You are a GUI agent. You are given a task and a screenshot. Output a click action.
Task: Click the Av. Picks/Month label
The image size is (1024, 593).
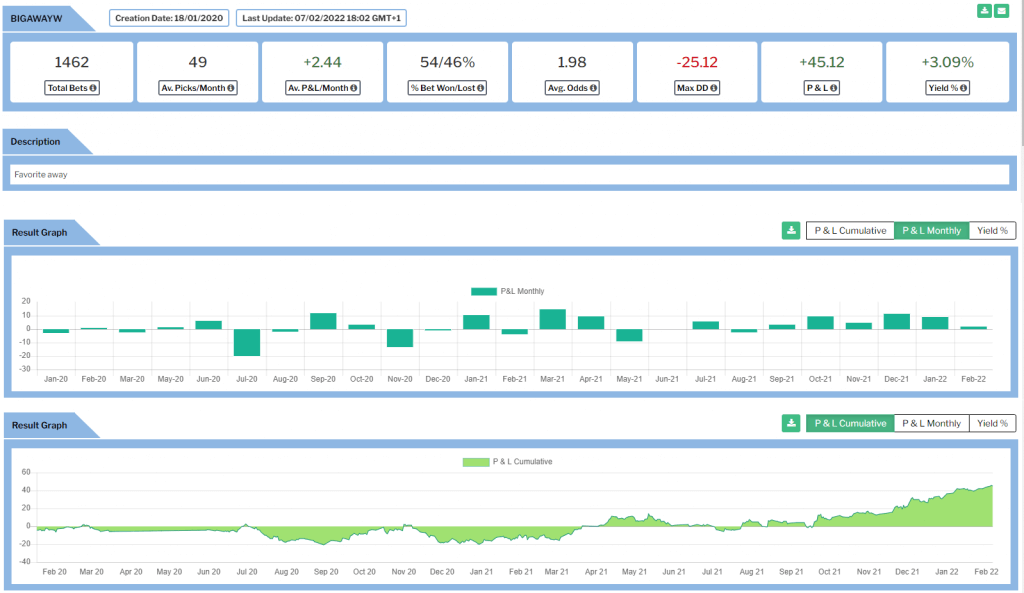[192, 88]
